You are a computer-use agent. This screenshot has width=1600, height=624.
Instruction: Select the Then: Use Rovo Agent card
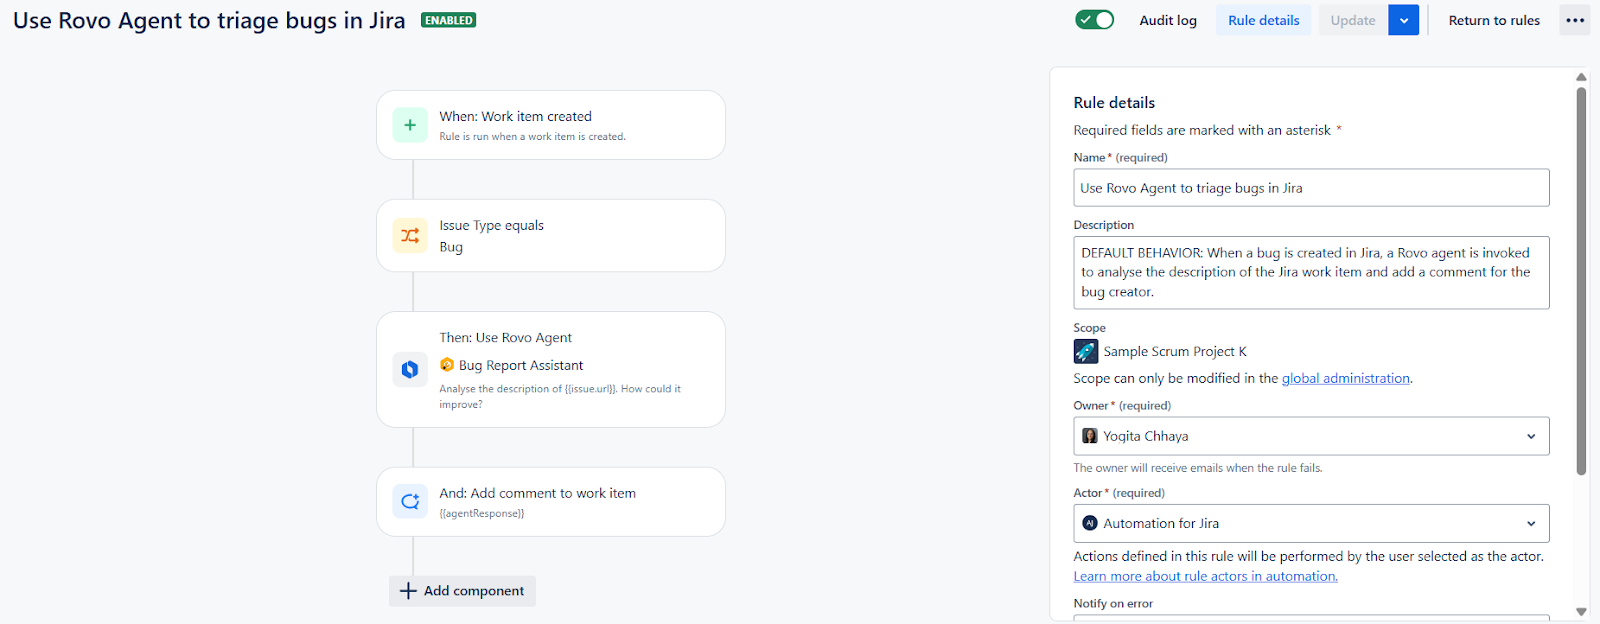(551, 369)
